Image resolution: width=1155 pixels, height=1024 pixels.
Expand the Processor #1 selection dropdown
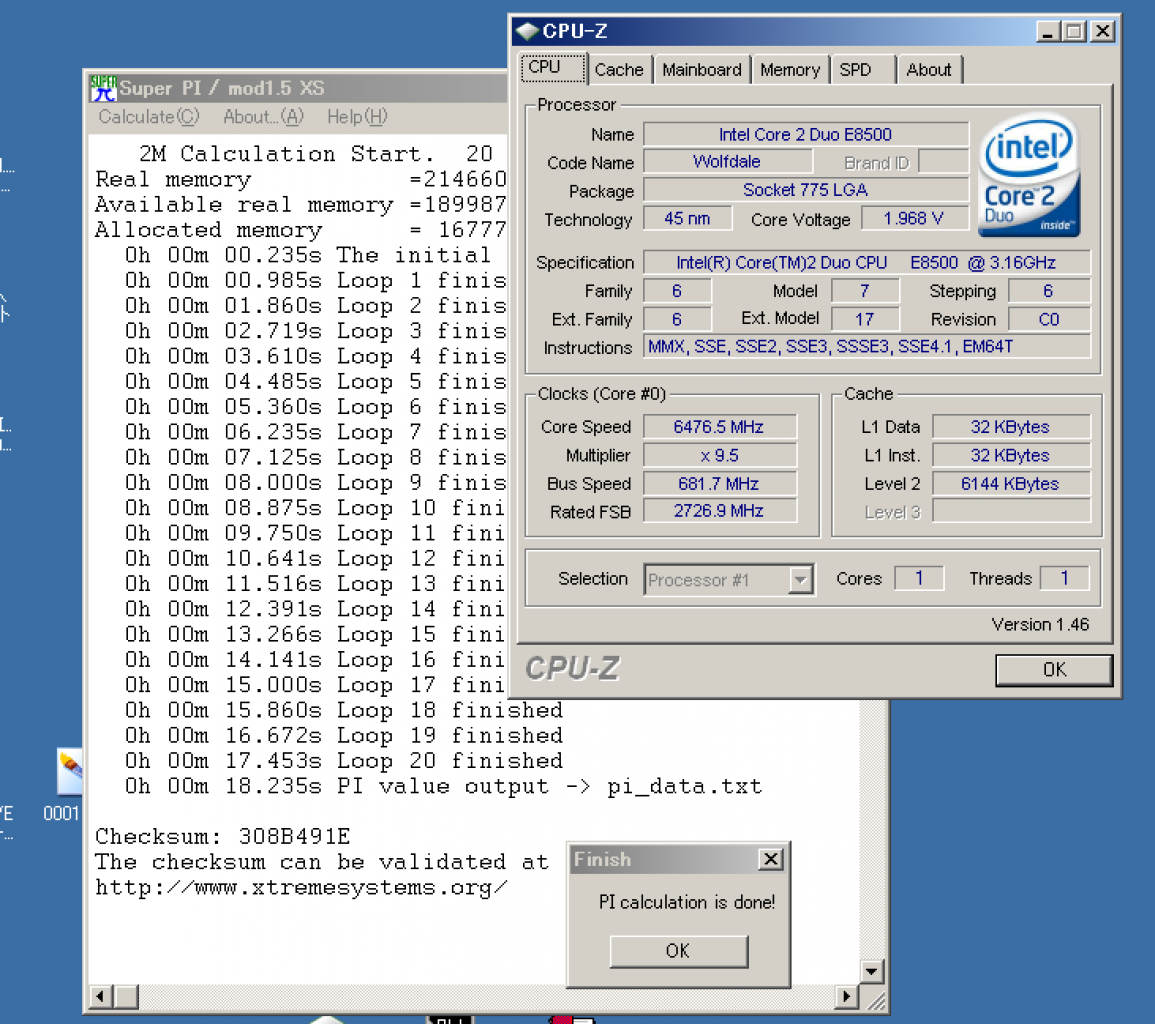801,580
